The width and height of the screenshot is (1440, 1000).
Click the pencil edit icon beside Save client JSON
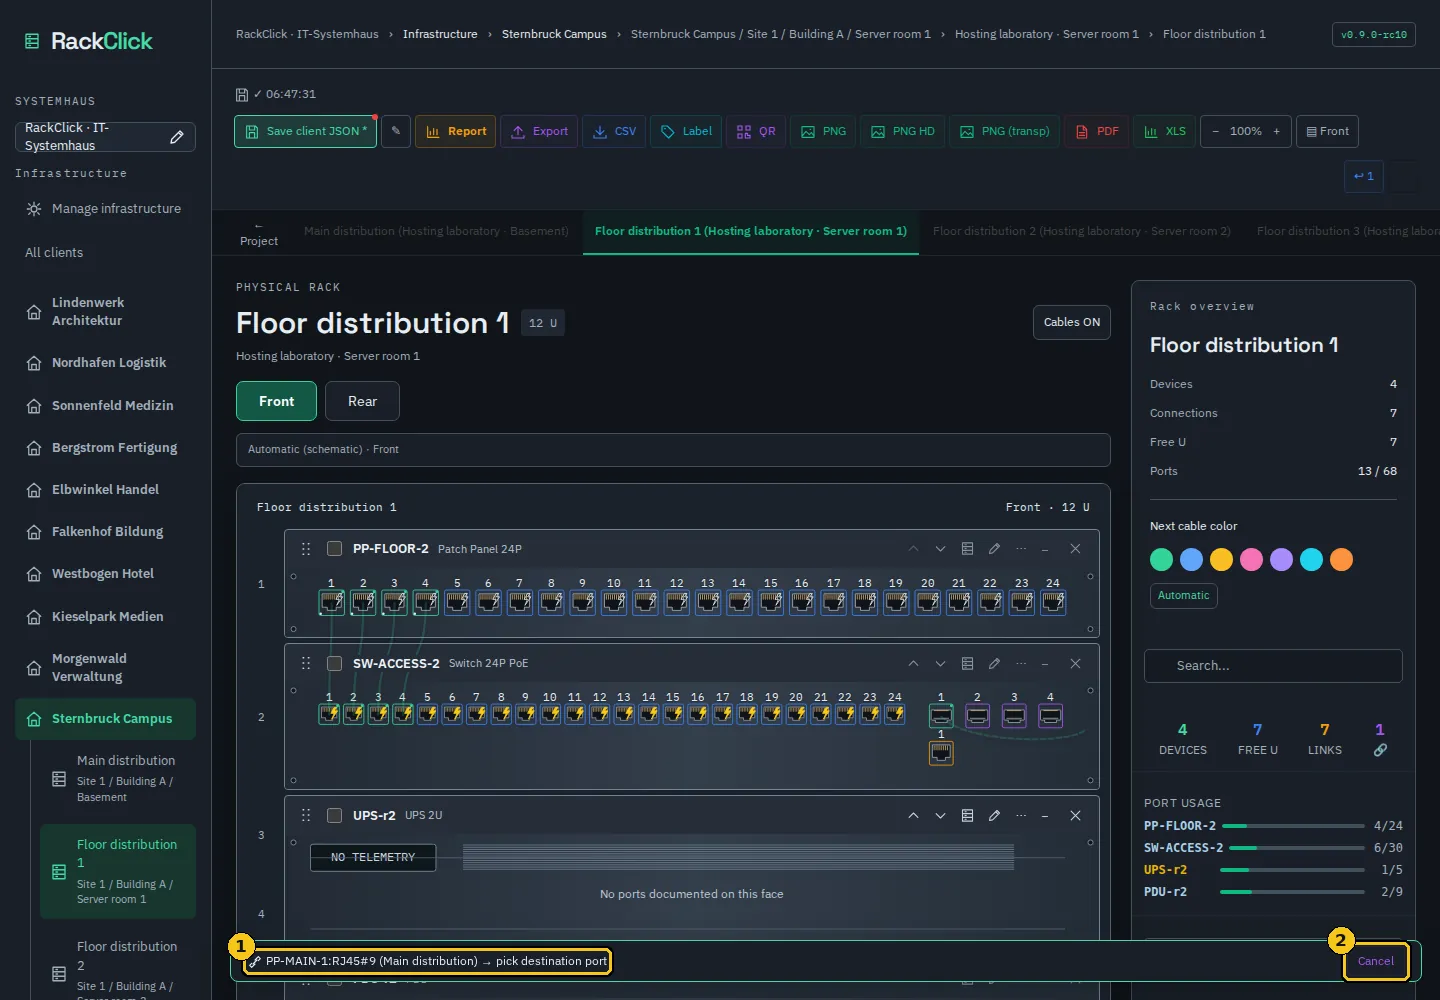tap(396, 131)
